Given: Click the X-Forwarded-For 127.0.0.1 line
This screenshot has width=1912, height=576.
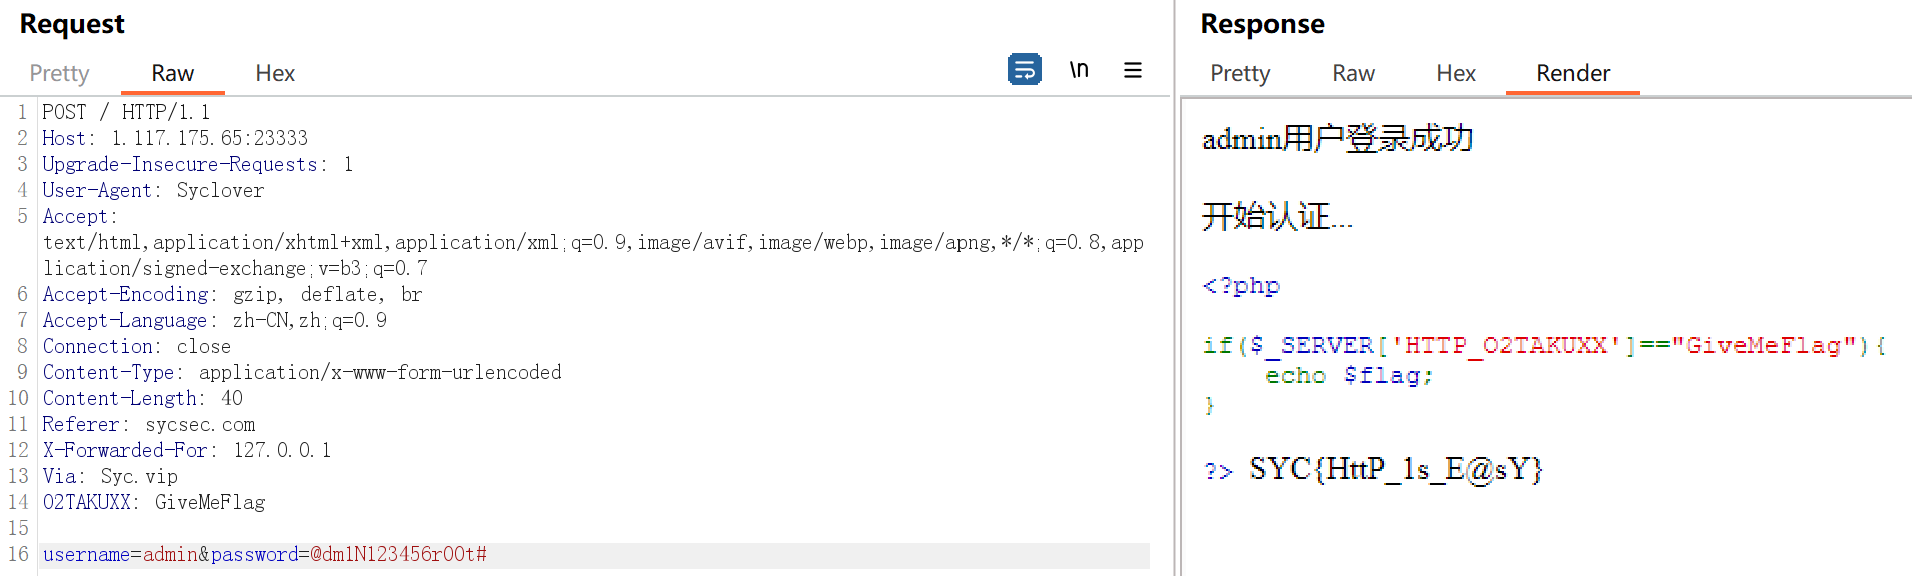Looking at the screenshot, I should (186, 450).
